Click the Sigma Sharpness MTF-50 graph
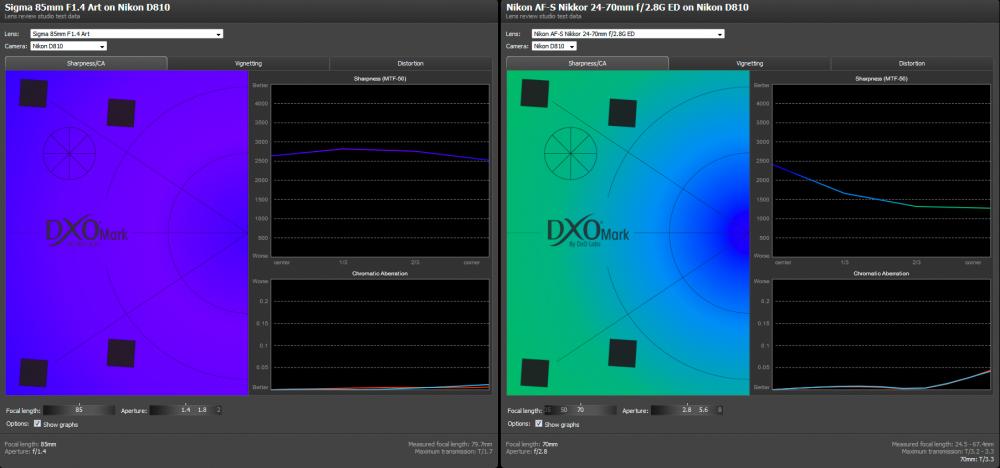 (380, 171)
